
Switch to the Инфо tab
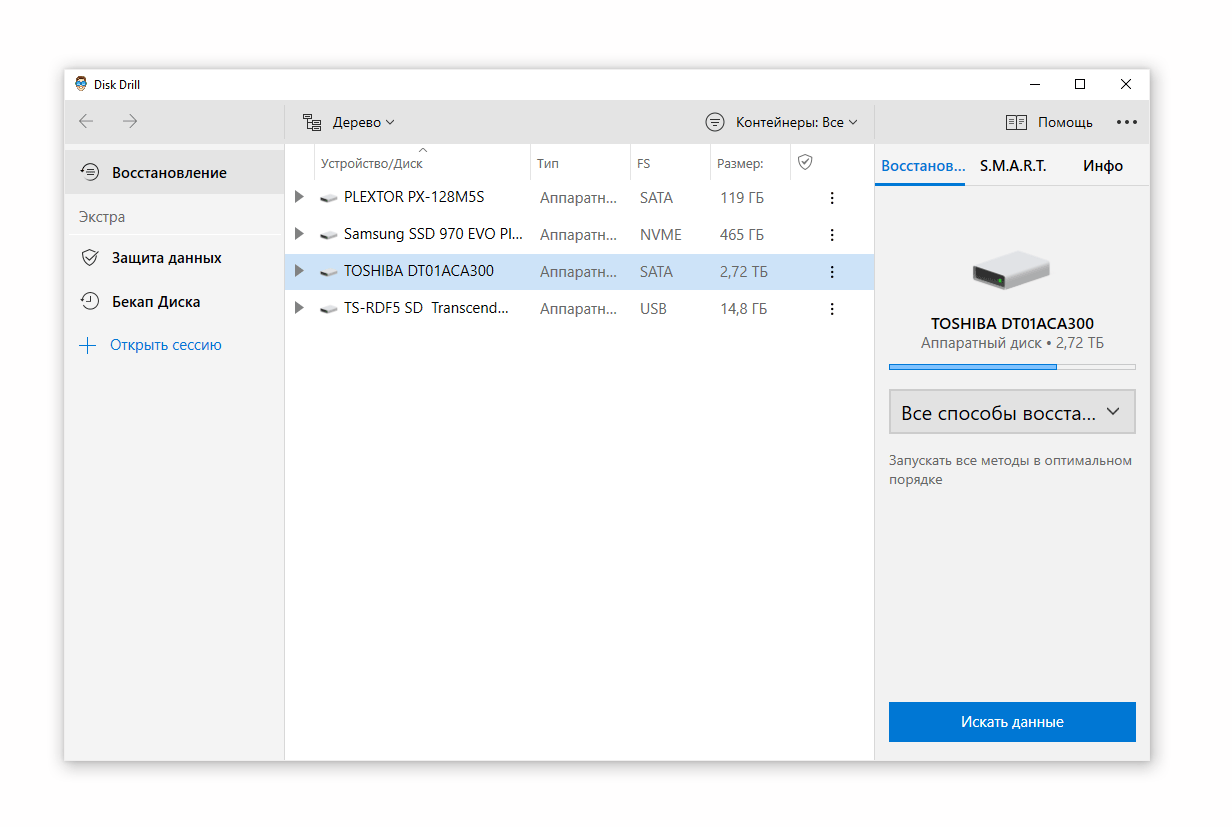[x=1102, y=166]
